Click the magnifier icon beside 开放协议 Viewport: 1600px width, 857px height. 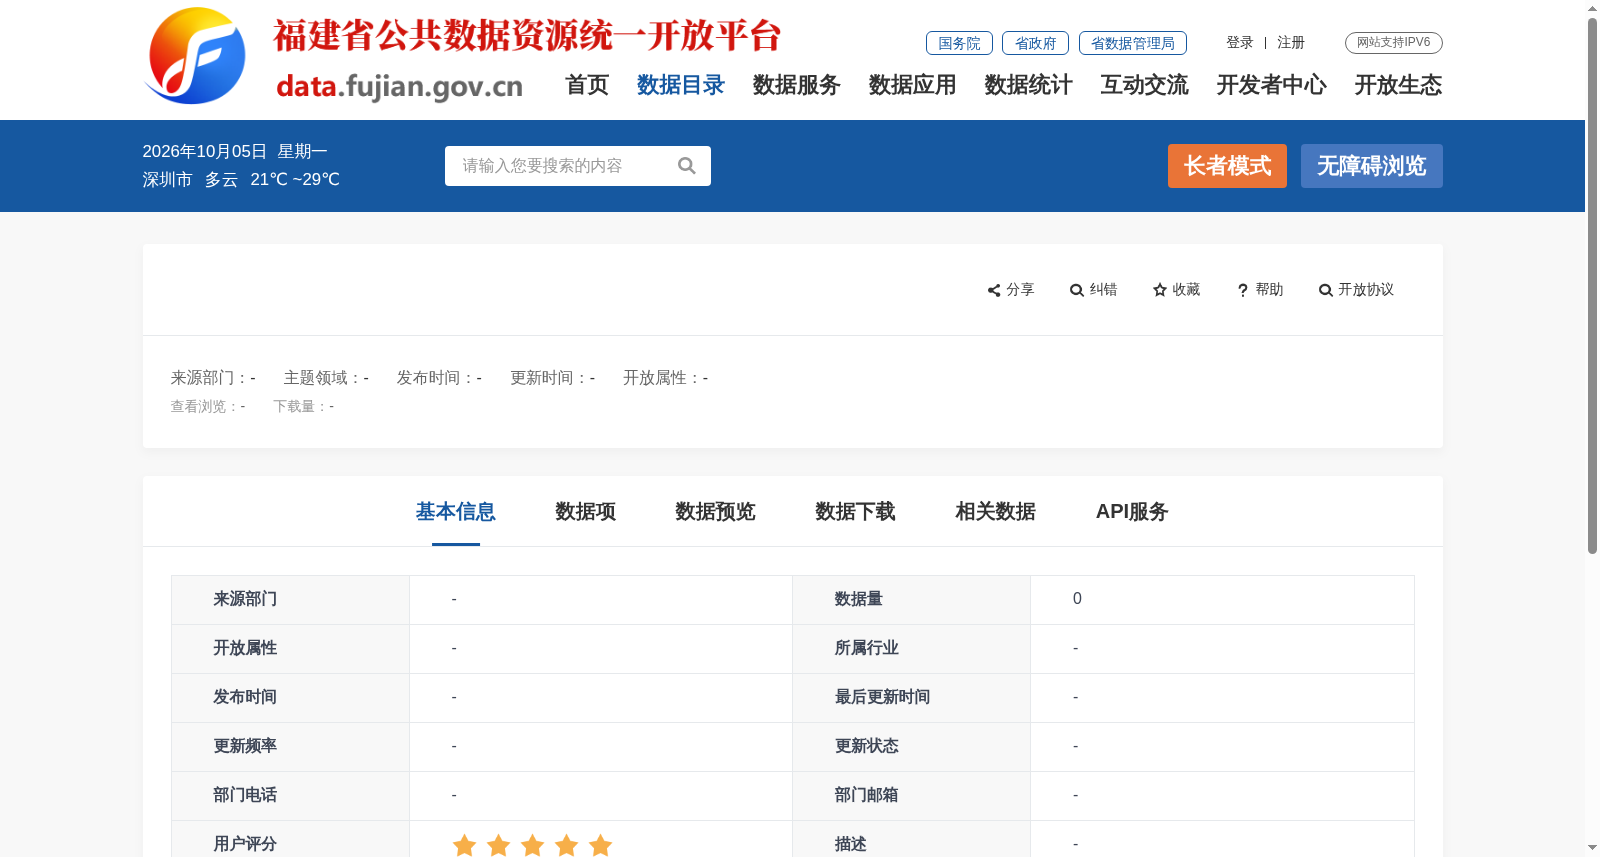tap(1326, 290)
